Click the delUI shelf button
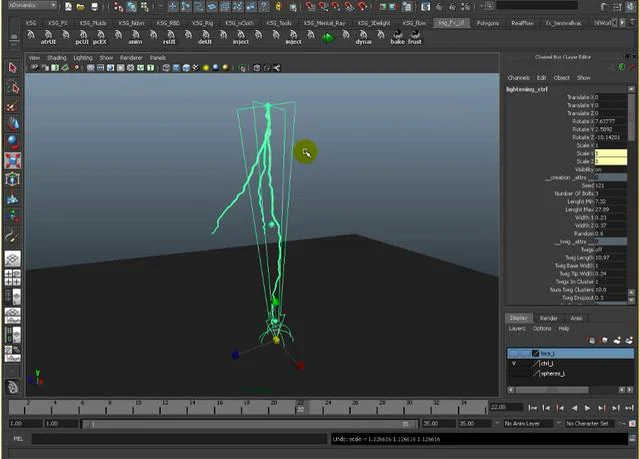 pyautogui.click(x=205, y=37)
